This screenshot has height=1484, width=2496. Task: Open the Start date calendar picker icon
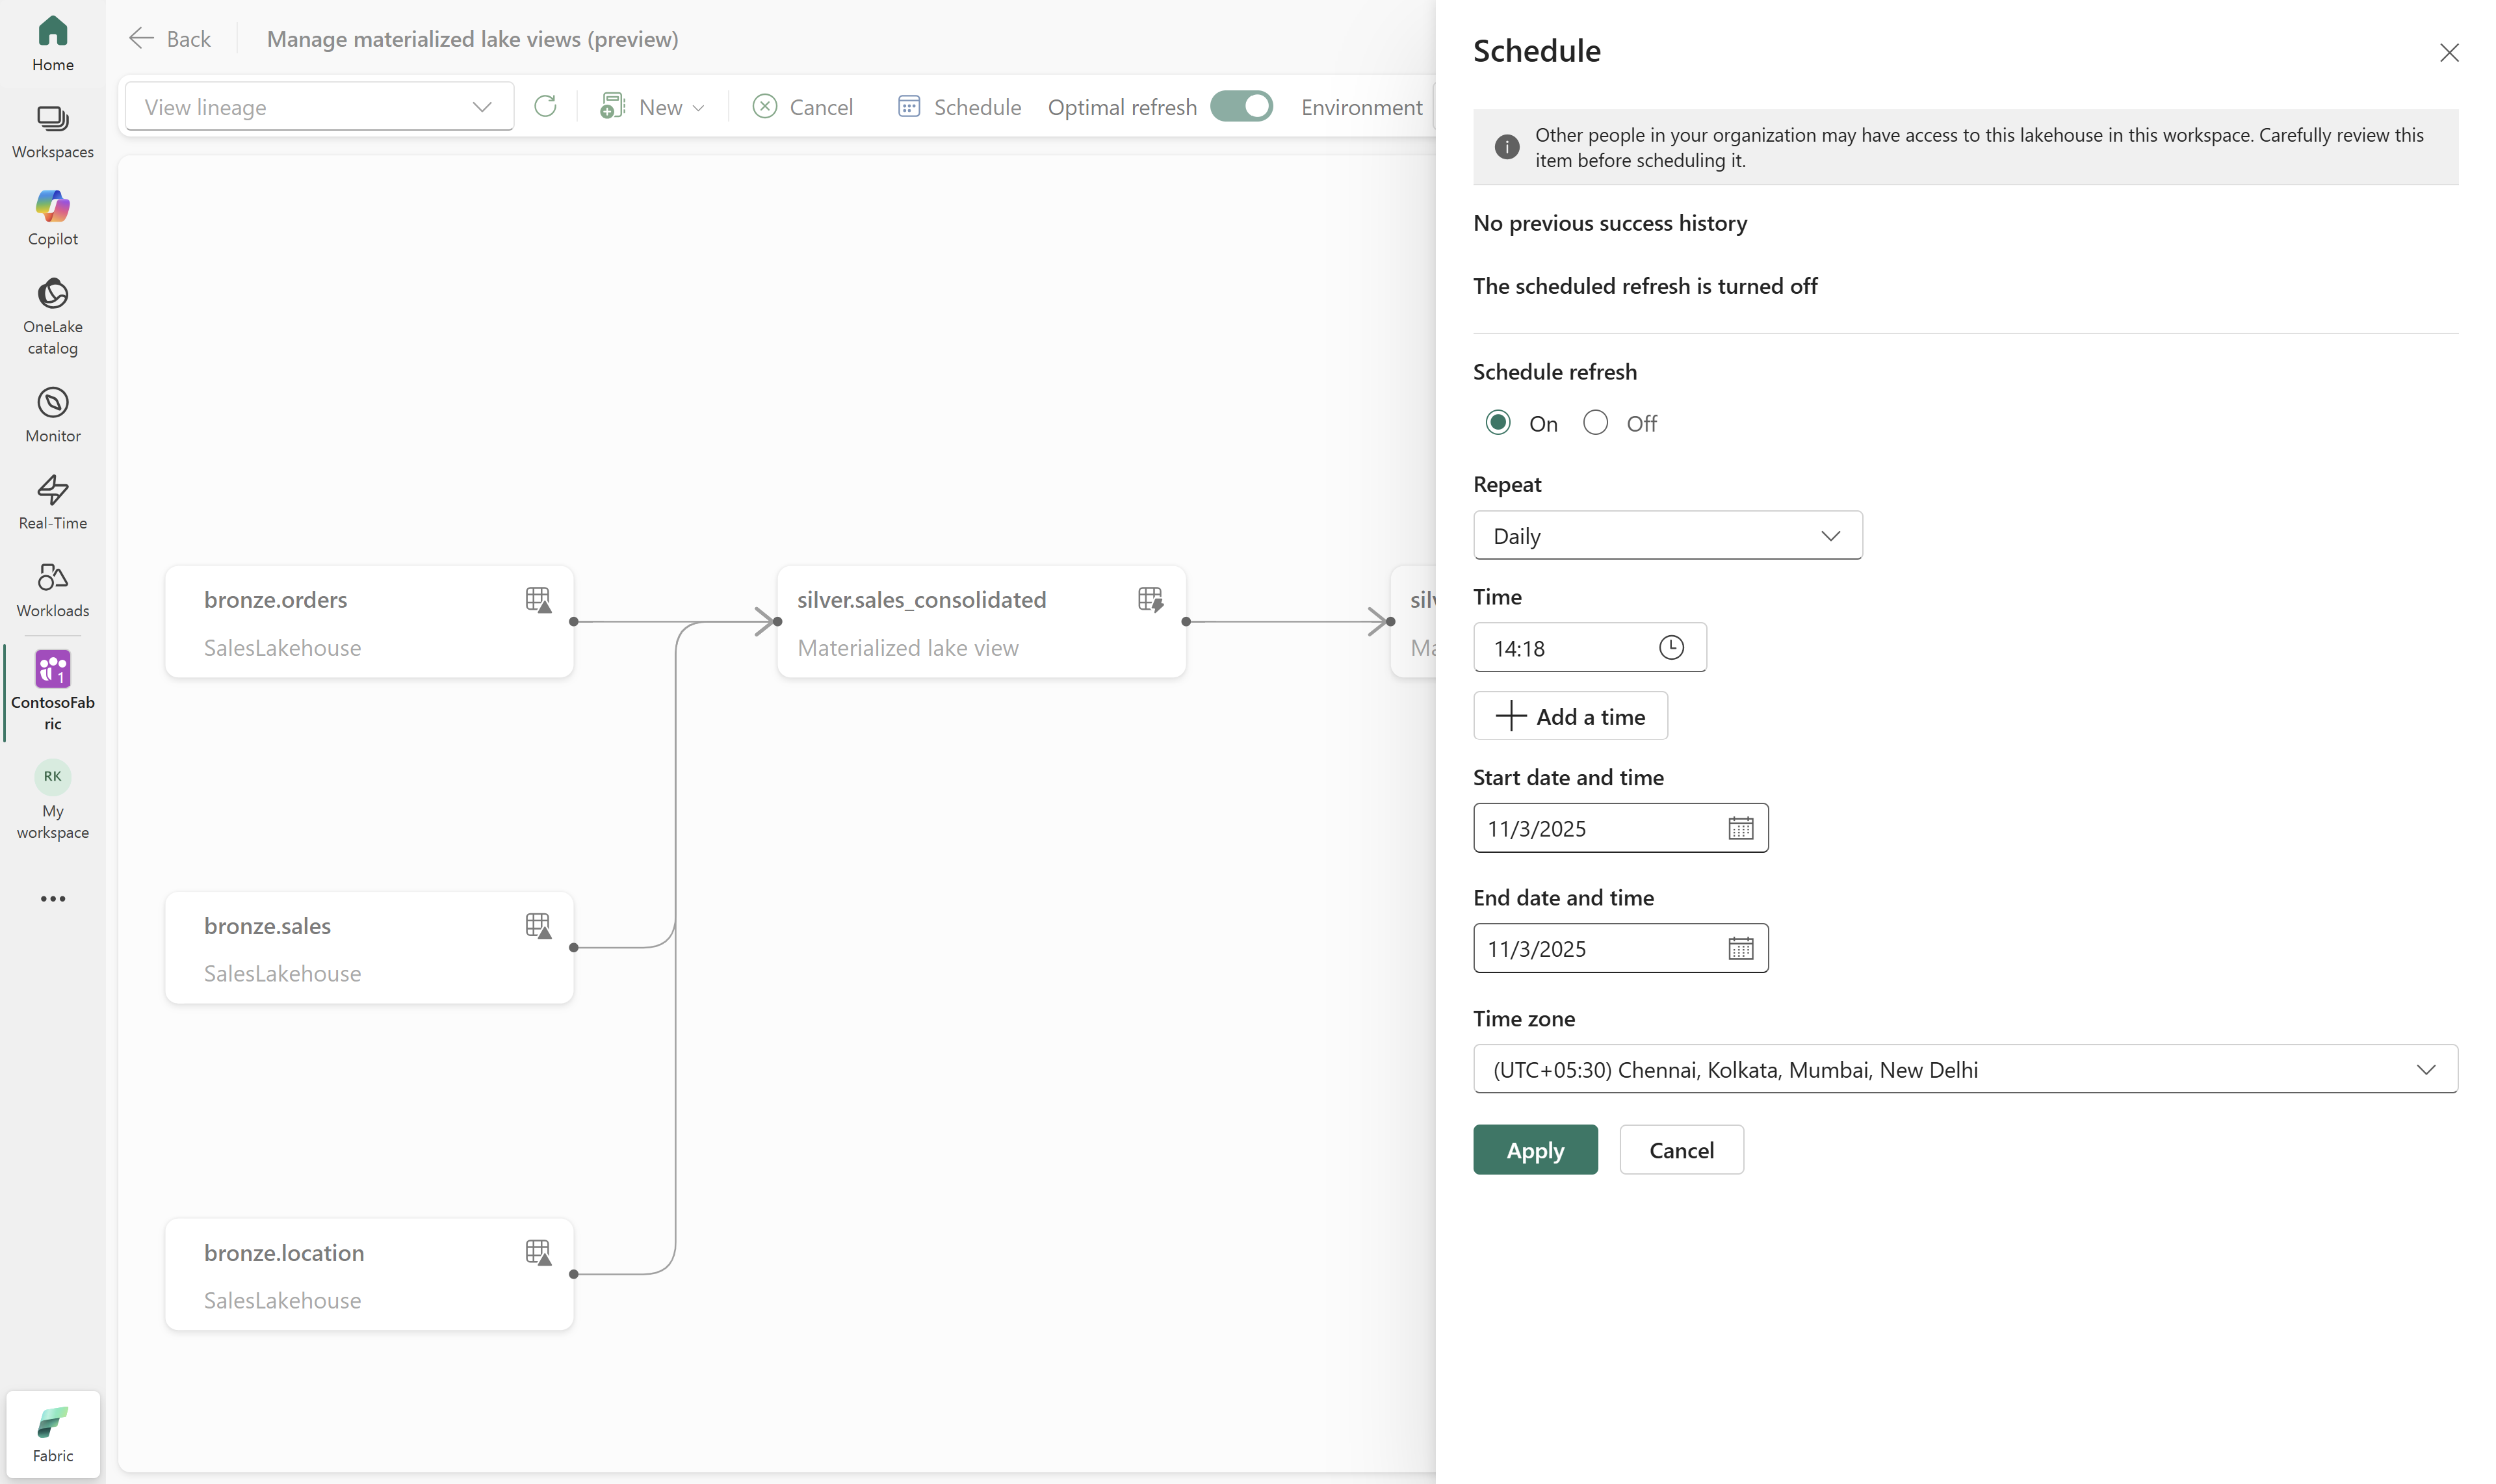(x=1740, y=828)
